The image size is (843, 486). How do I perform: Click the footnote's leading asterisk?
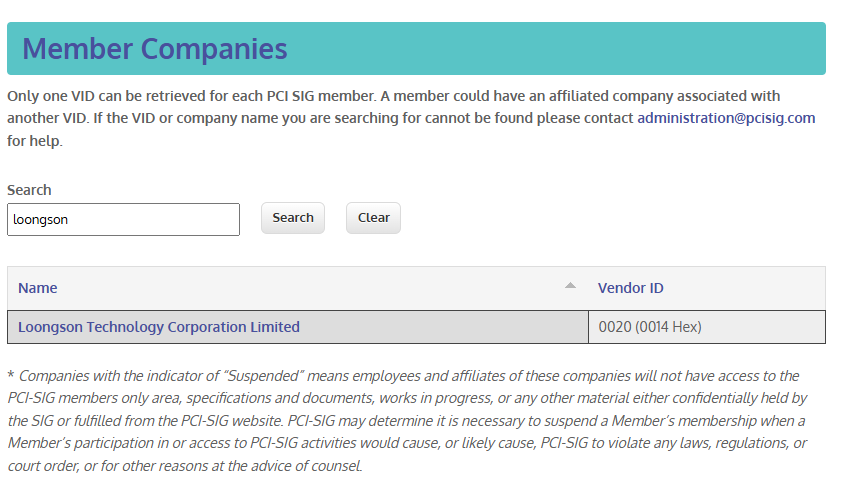click(10, 376)
